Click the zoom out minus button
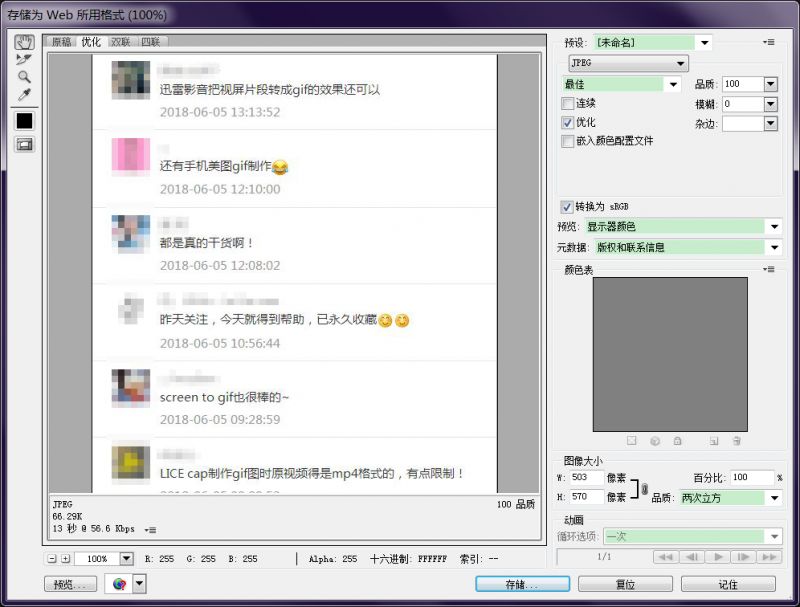This screenshot has width=800, height=607. click(x=52, y=559)
